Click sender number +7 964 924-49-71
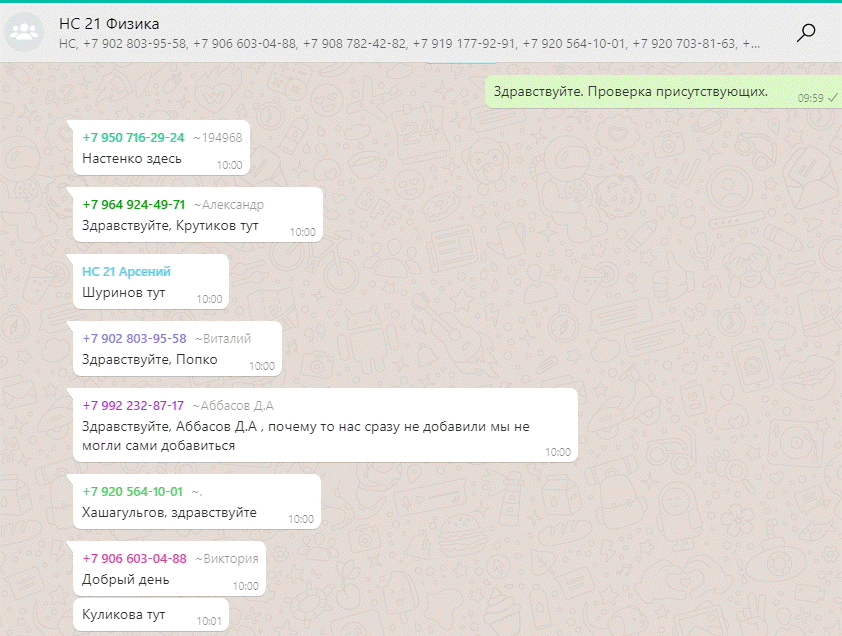 tap(134, 205)
